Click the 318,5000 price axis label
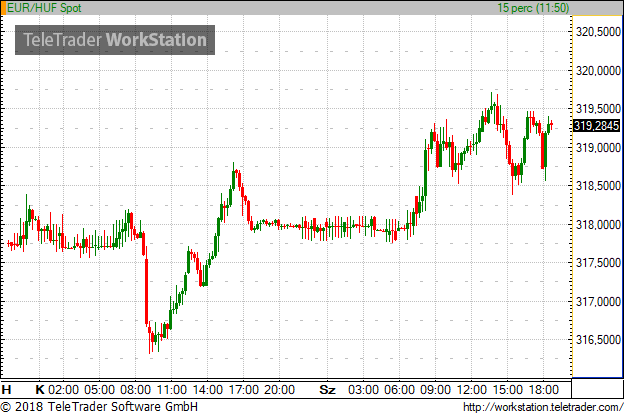624x416 pixels. pos(599,186)
